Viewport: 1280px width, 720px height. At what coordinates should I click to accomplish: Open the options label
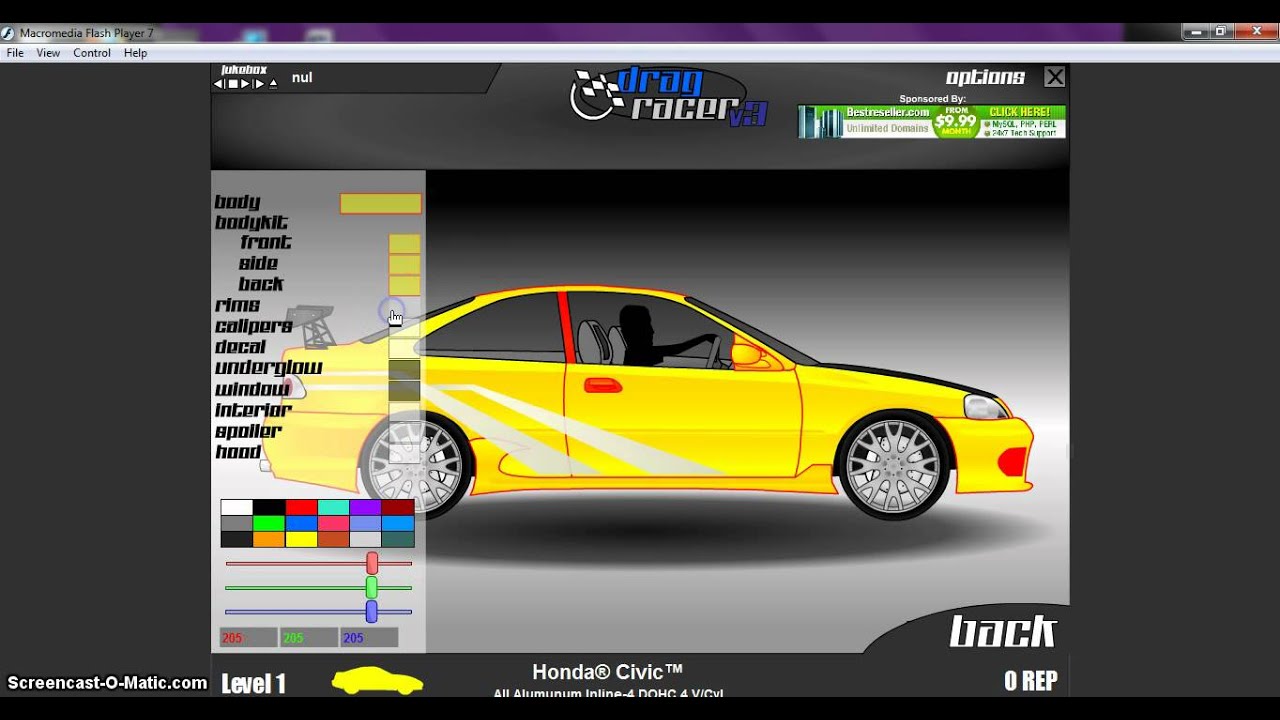point(985,77)
